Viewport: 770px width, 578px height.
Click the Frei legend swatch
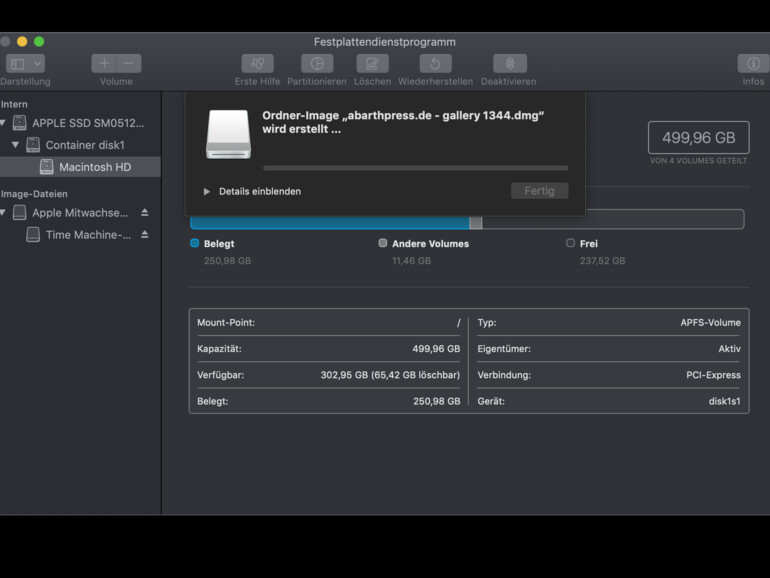(570, 243)
